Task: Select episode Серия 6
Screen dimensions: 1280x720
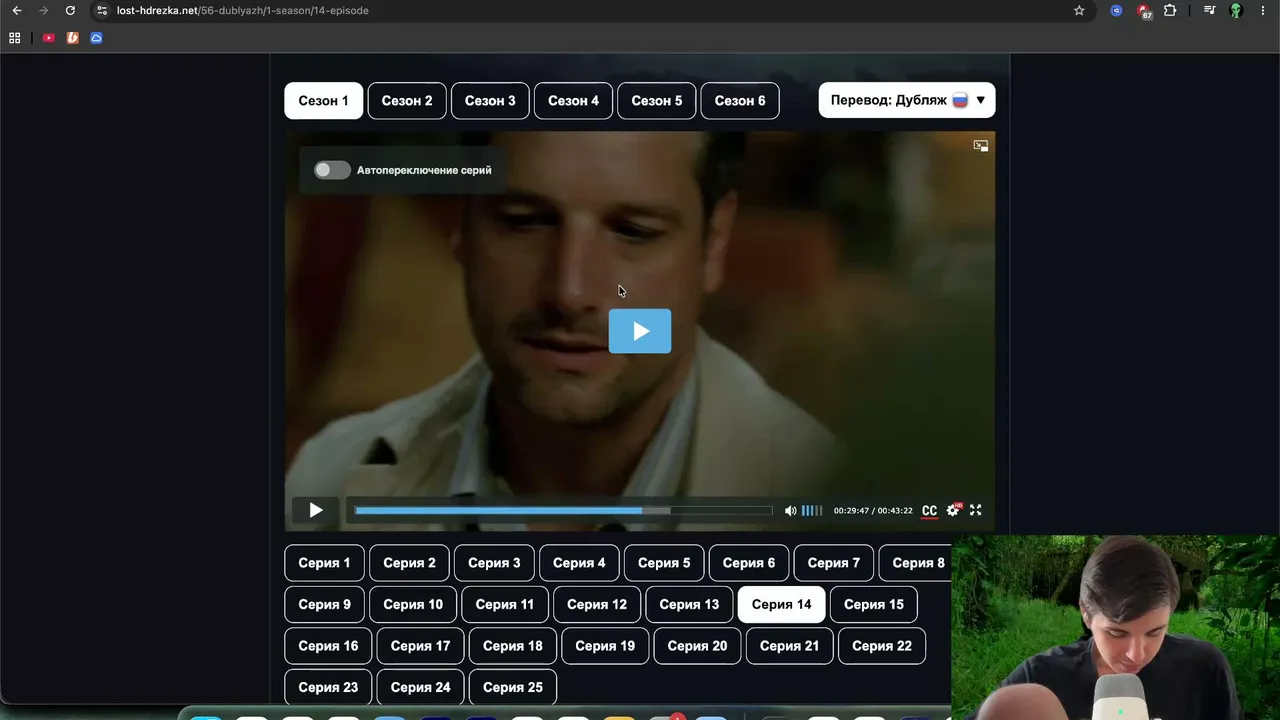Action: (x=749, y=563)
